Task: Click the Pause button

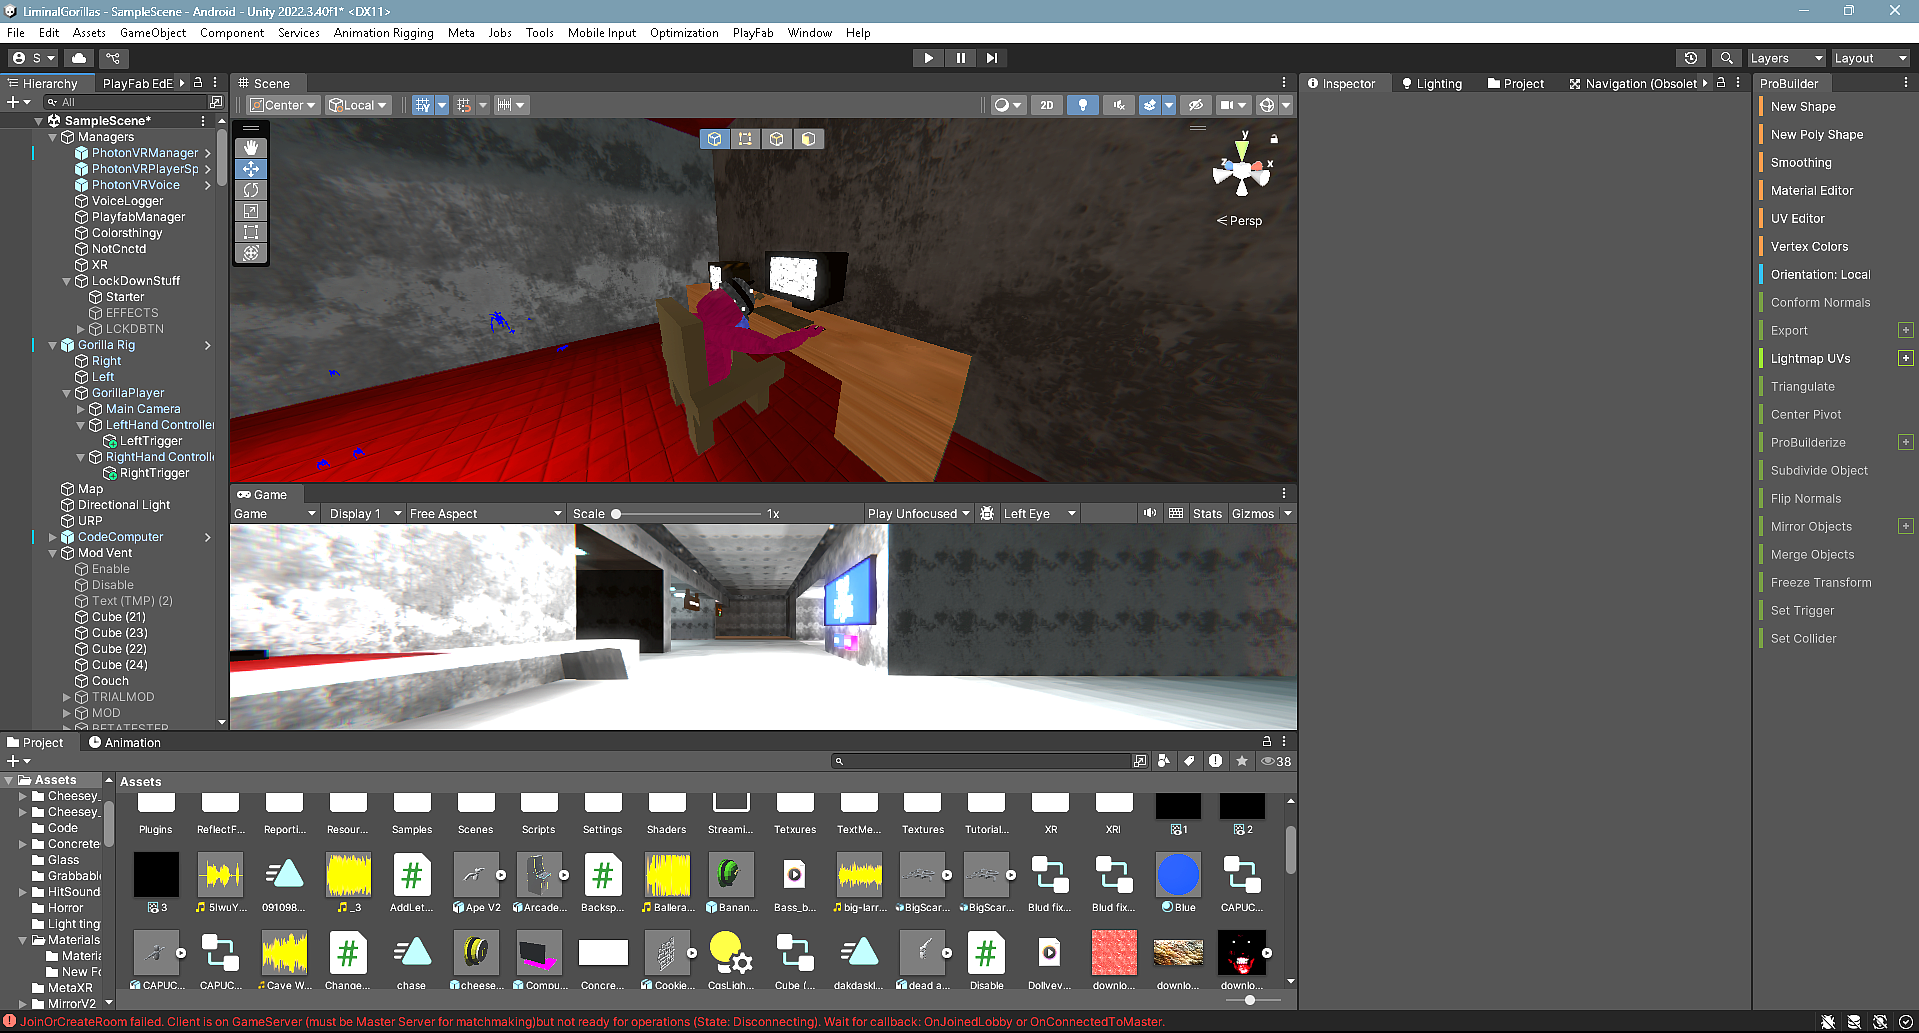Action: pyautogui.click(x=960, y=58)
